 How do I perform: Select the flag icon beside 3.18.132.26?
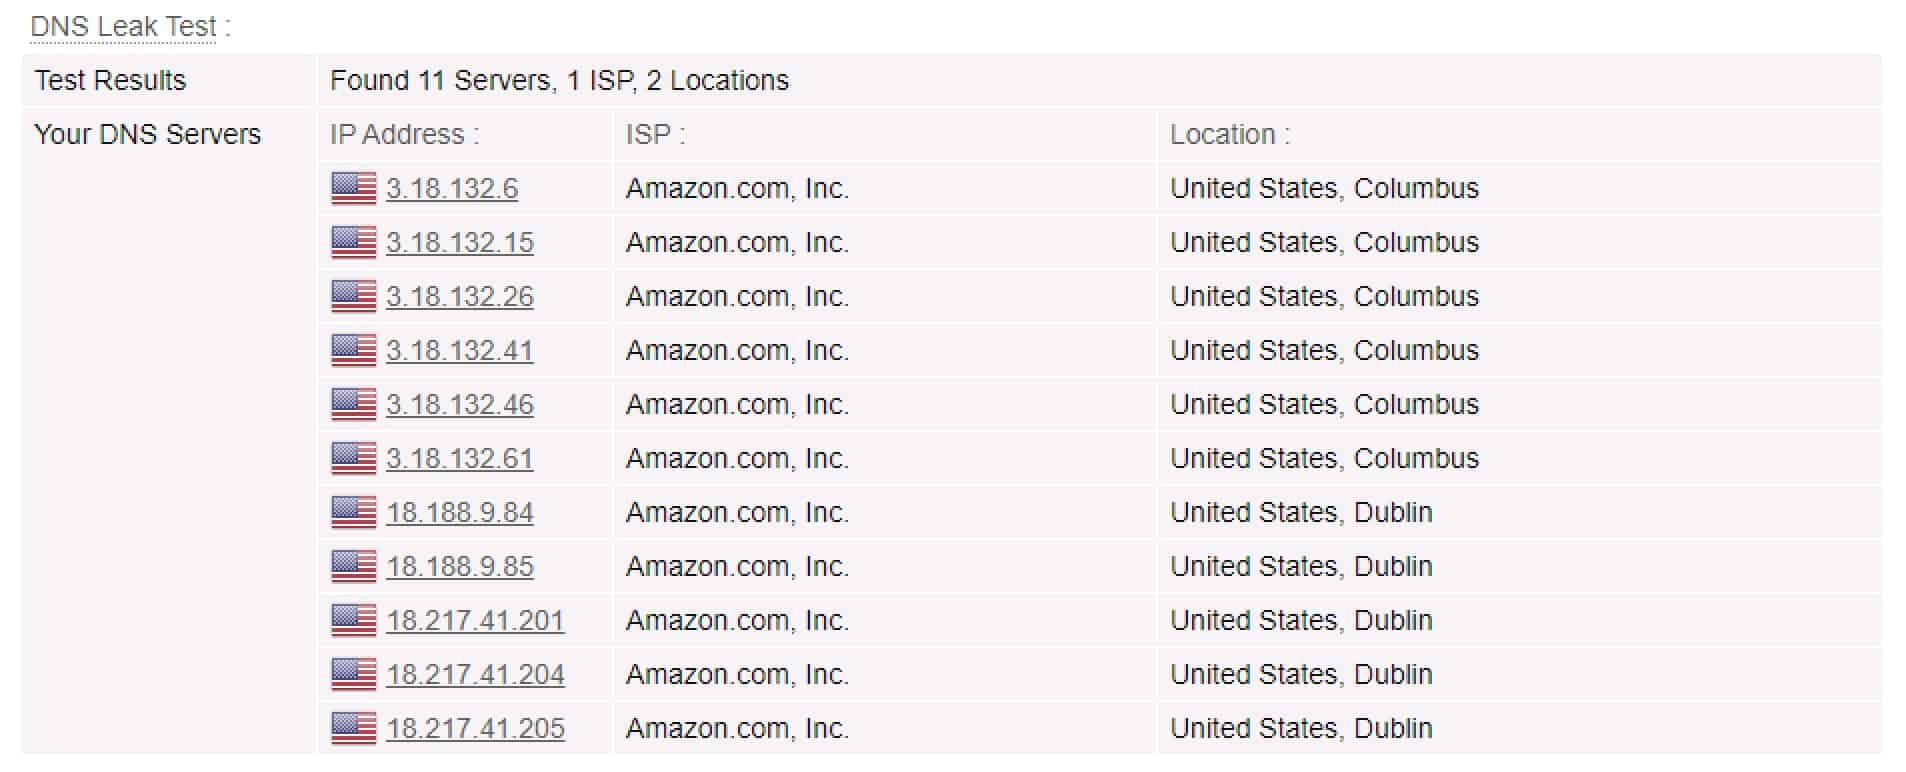pyautogui.click(x=354, y=296)
